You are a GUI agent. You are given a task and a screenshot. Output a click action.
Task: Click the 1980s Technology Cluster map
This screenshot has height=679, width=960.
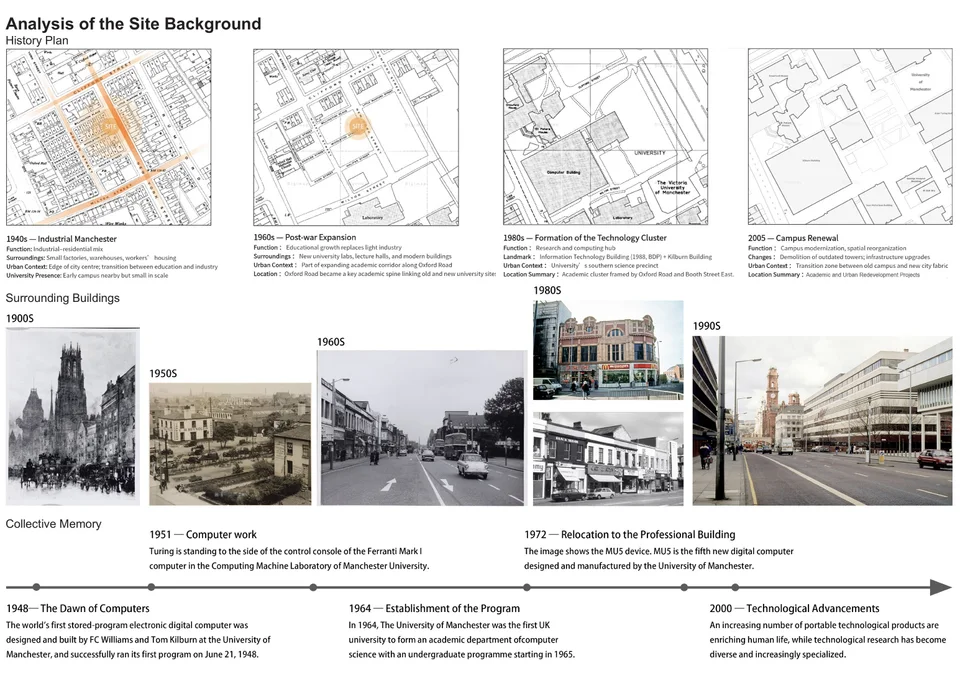coord(606,137)
